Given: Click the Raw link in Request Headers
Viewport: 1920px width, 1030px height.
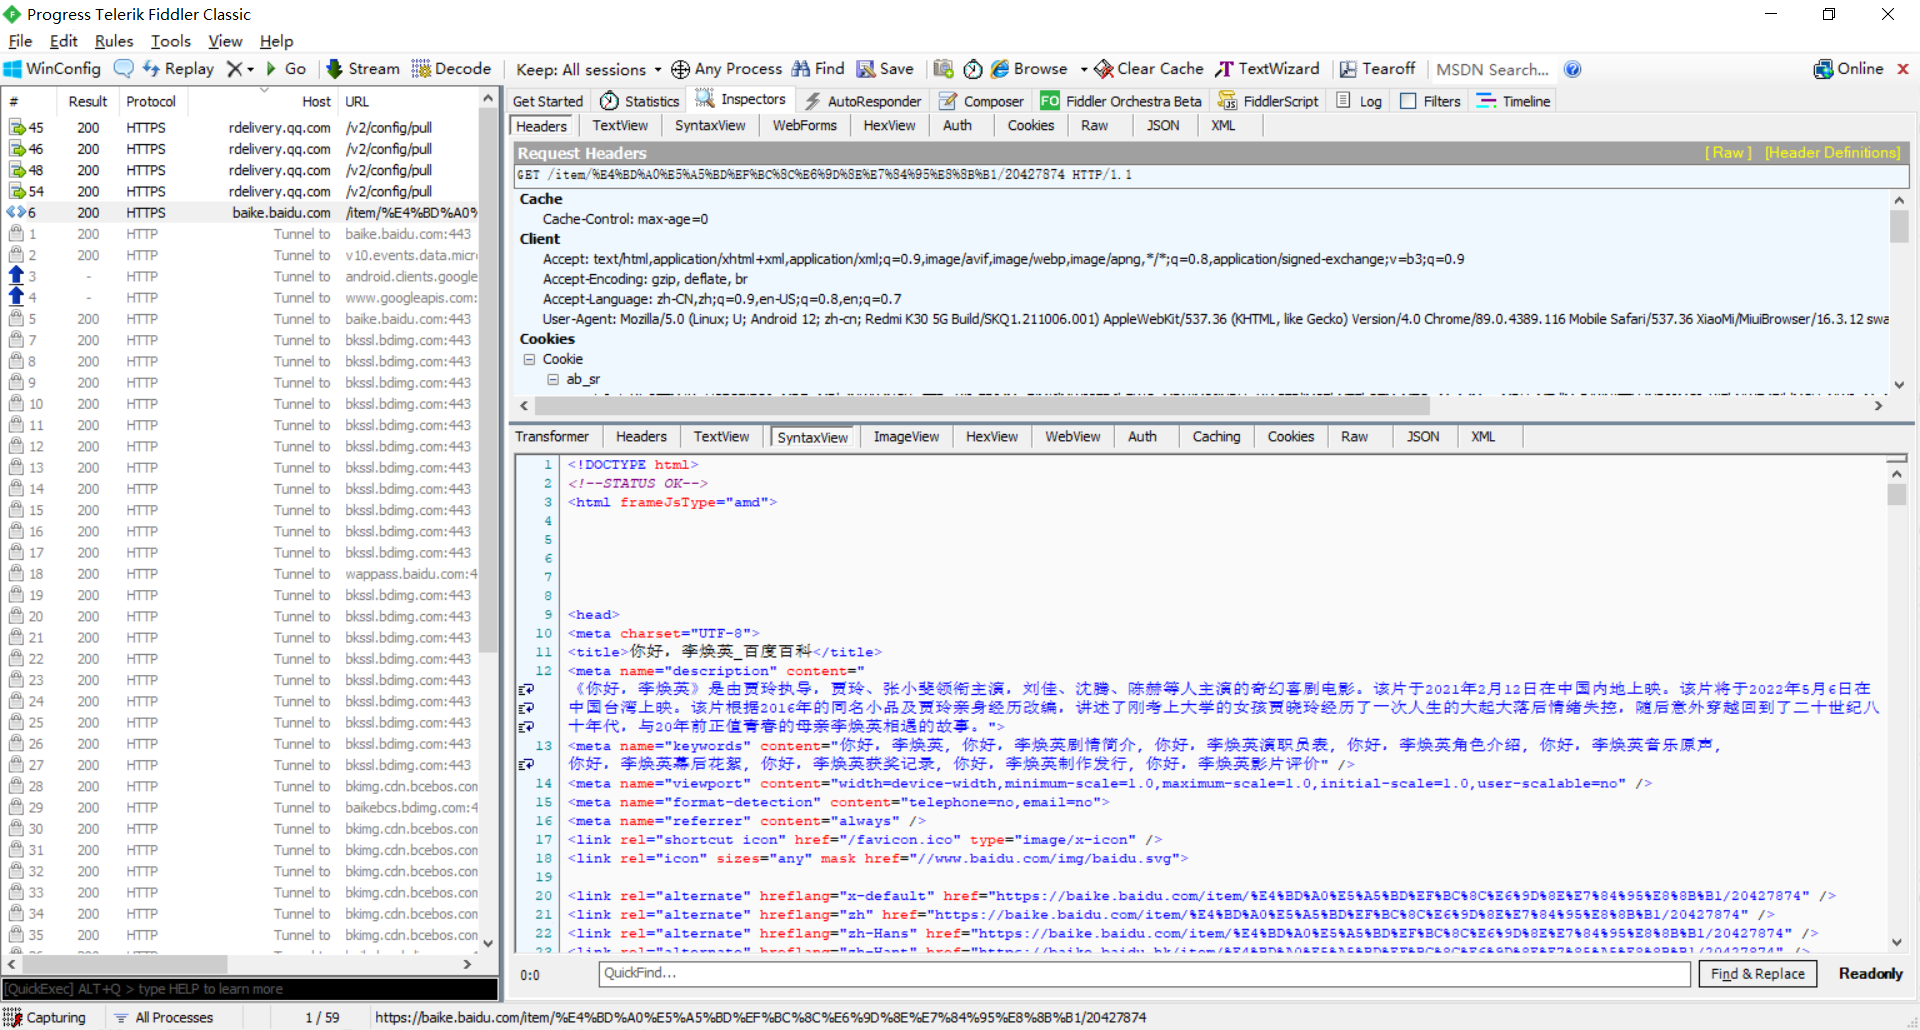Looking at the screenshot, I should tap(1728, 152).
